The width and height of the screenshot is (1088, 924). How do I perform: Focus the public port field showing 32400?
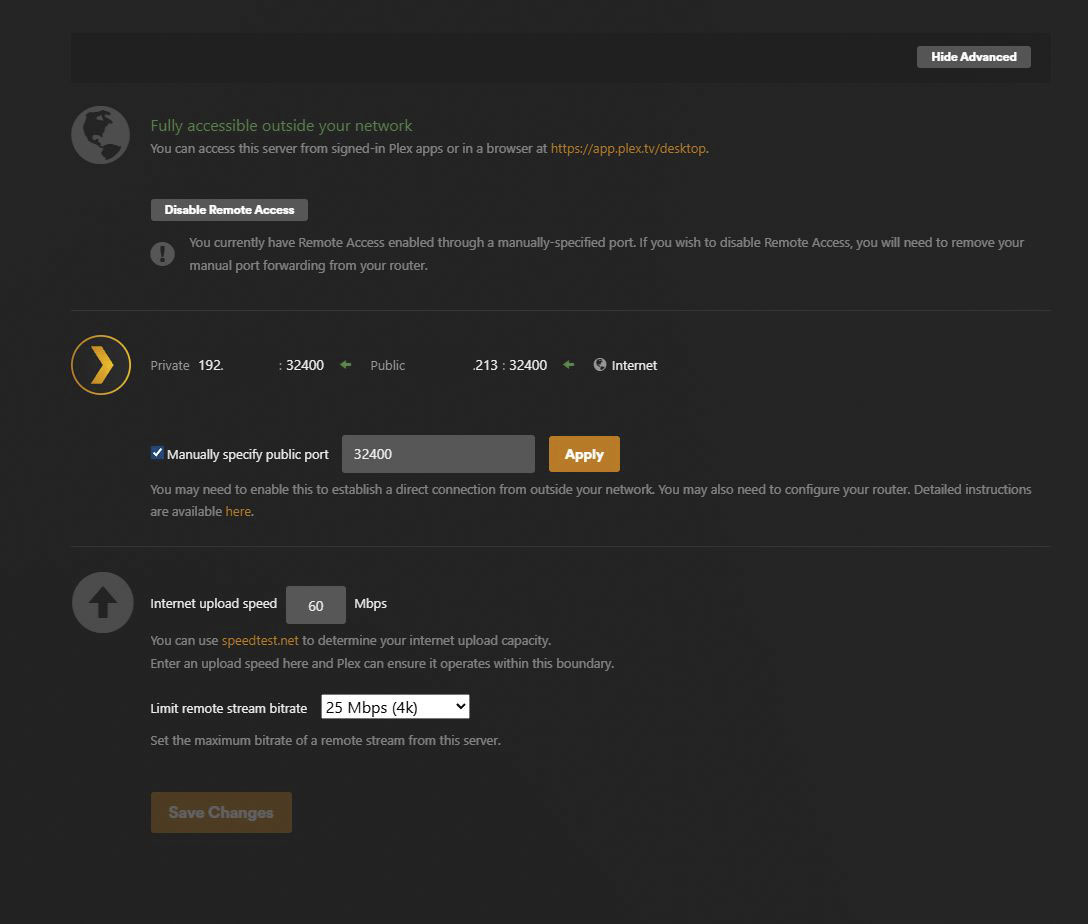click(438, 454)
